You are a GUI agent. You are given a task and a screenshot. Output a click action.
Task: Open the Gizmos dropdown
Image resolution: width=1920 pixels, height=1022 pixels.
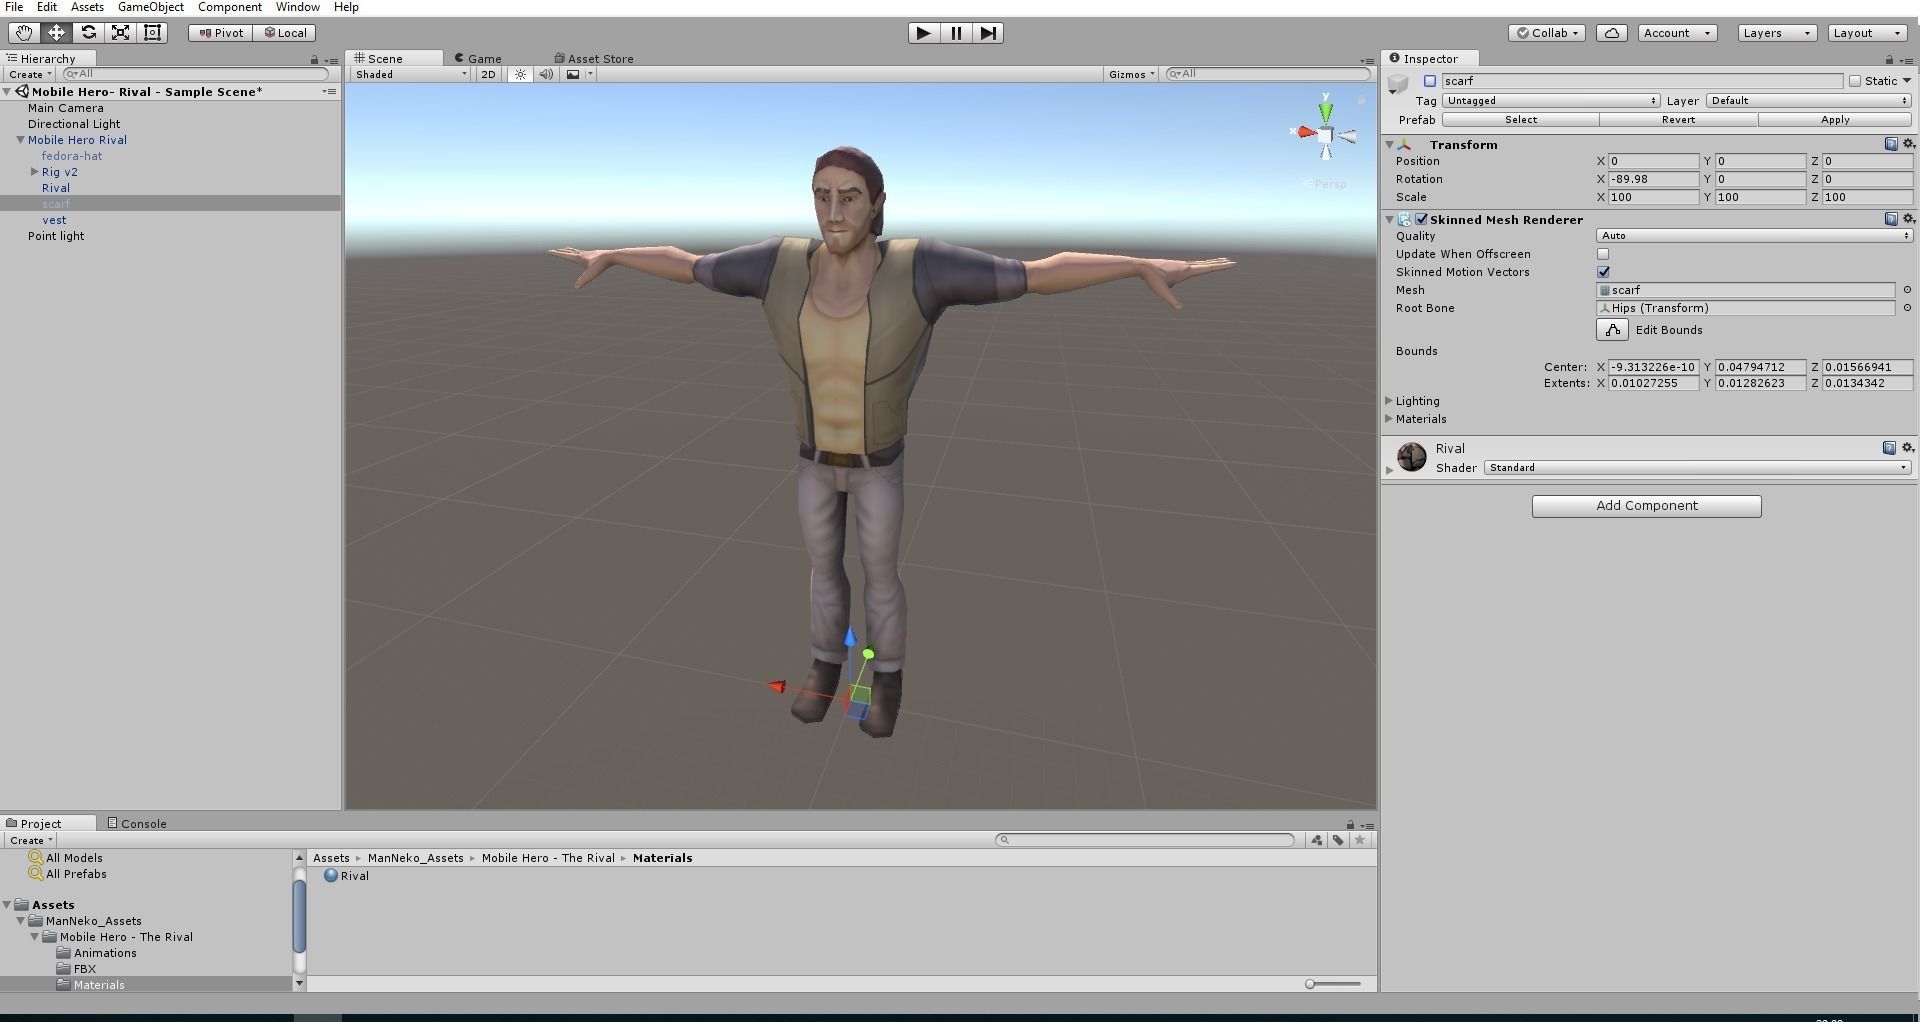1132,74
